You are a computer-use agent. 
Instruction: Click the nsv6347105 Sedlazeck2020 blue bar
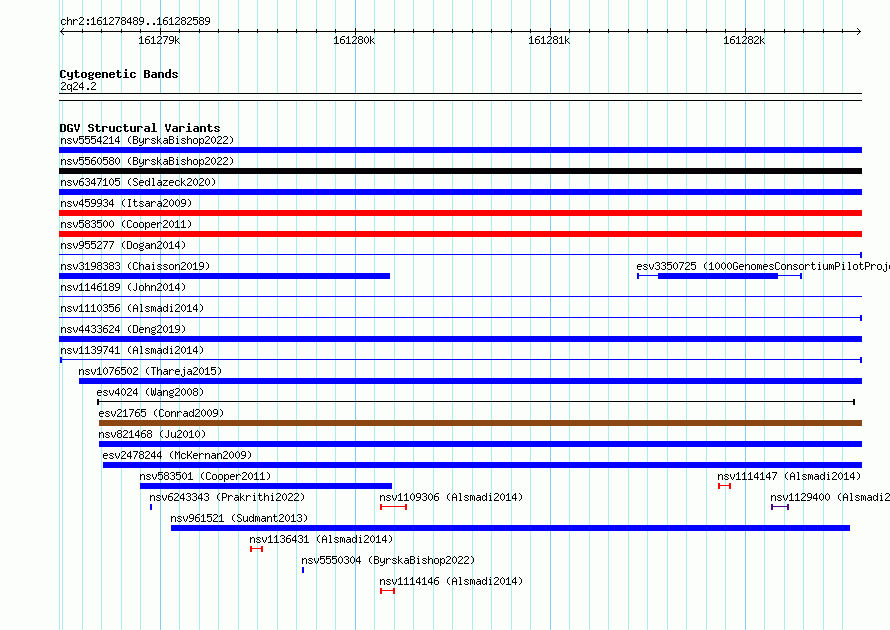[460, 192]
